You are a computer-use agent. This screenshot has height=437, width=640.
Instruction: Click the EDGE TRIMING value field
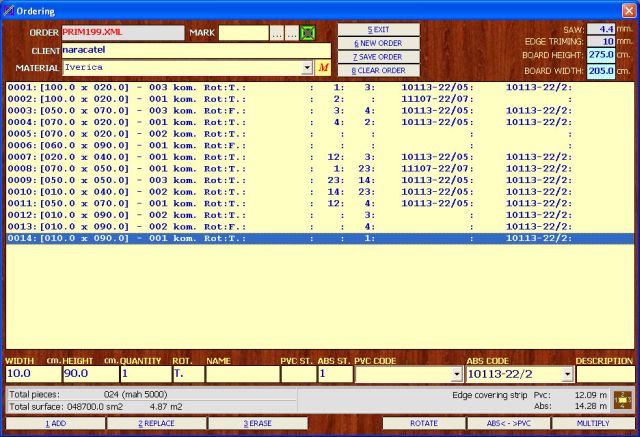pyautogui.click(x=601, y=42)
